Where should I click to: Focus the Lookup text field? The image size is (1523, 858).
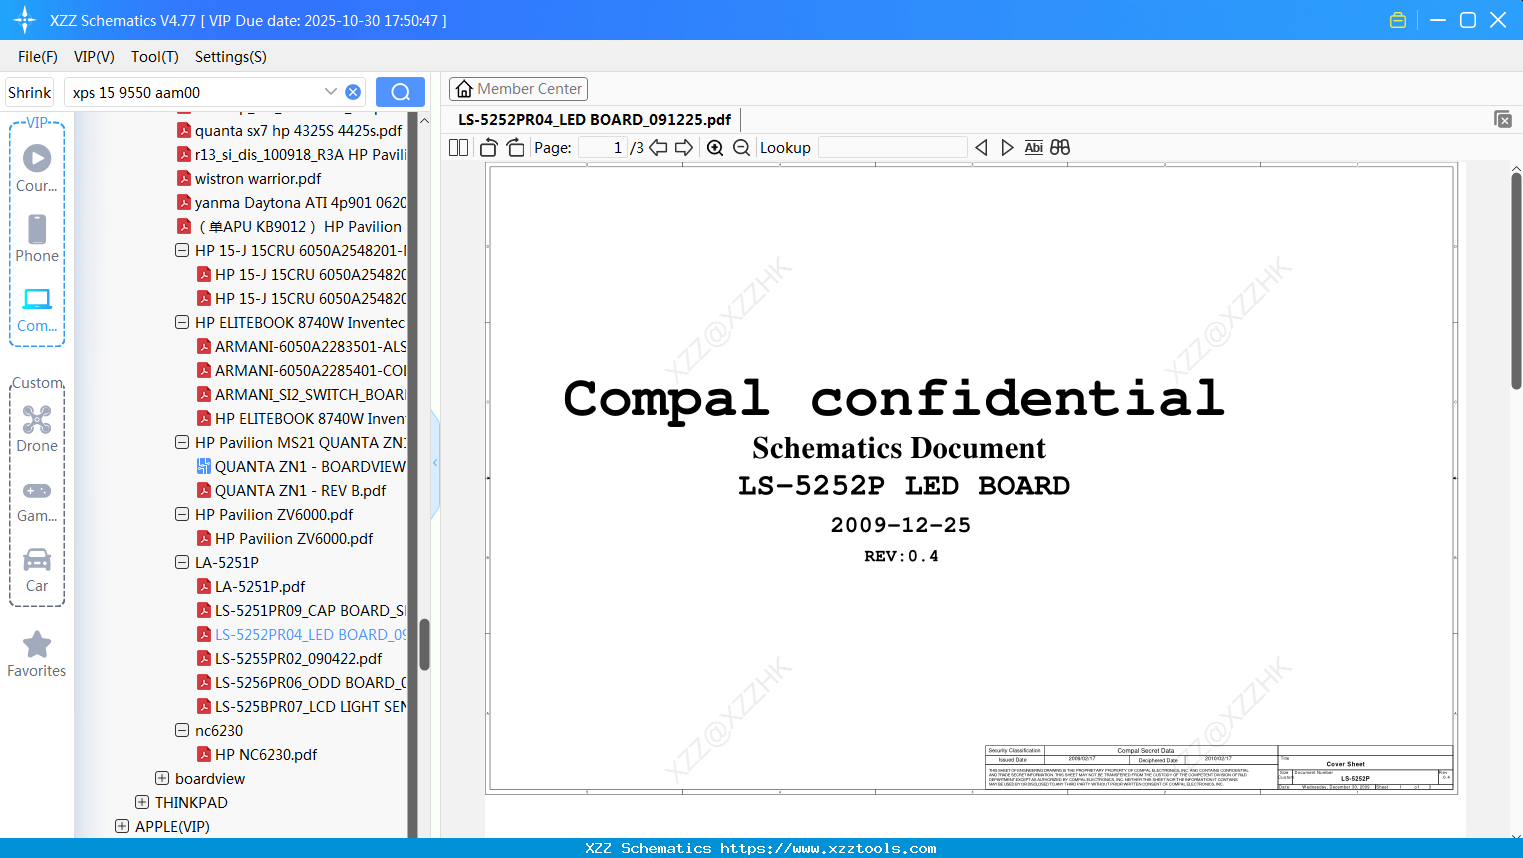point(893,147)
